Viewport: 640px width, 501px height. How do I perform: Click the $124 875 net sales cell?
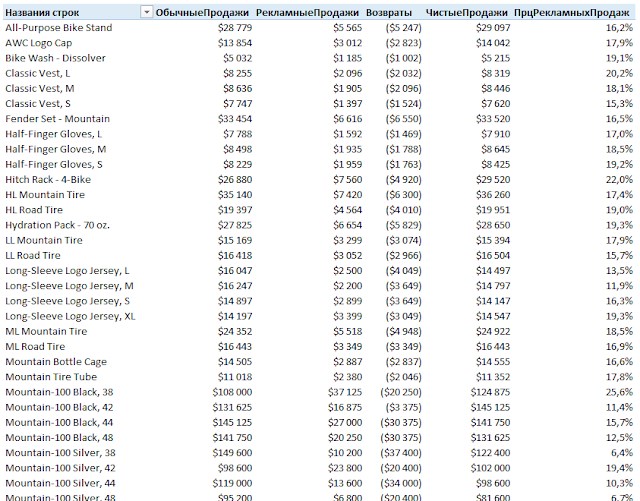(490, 392)
